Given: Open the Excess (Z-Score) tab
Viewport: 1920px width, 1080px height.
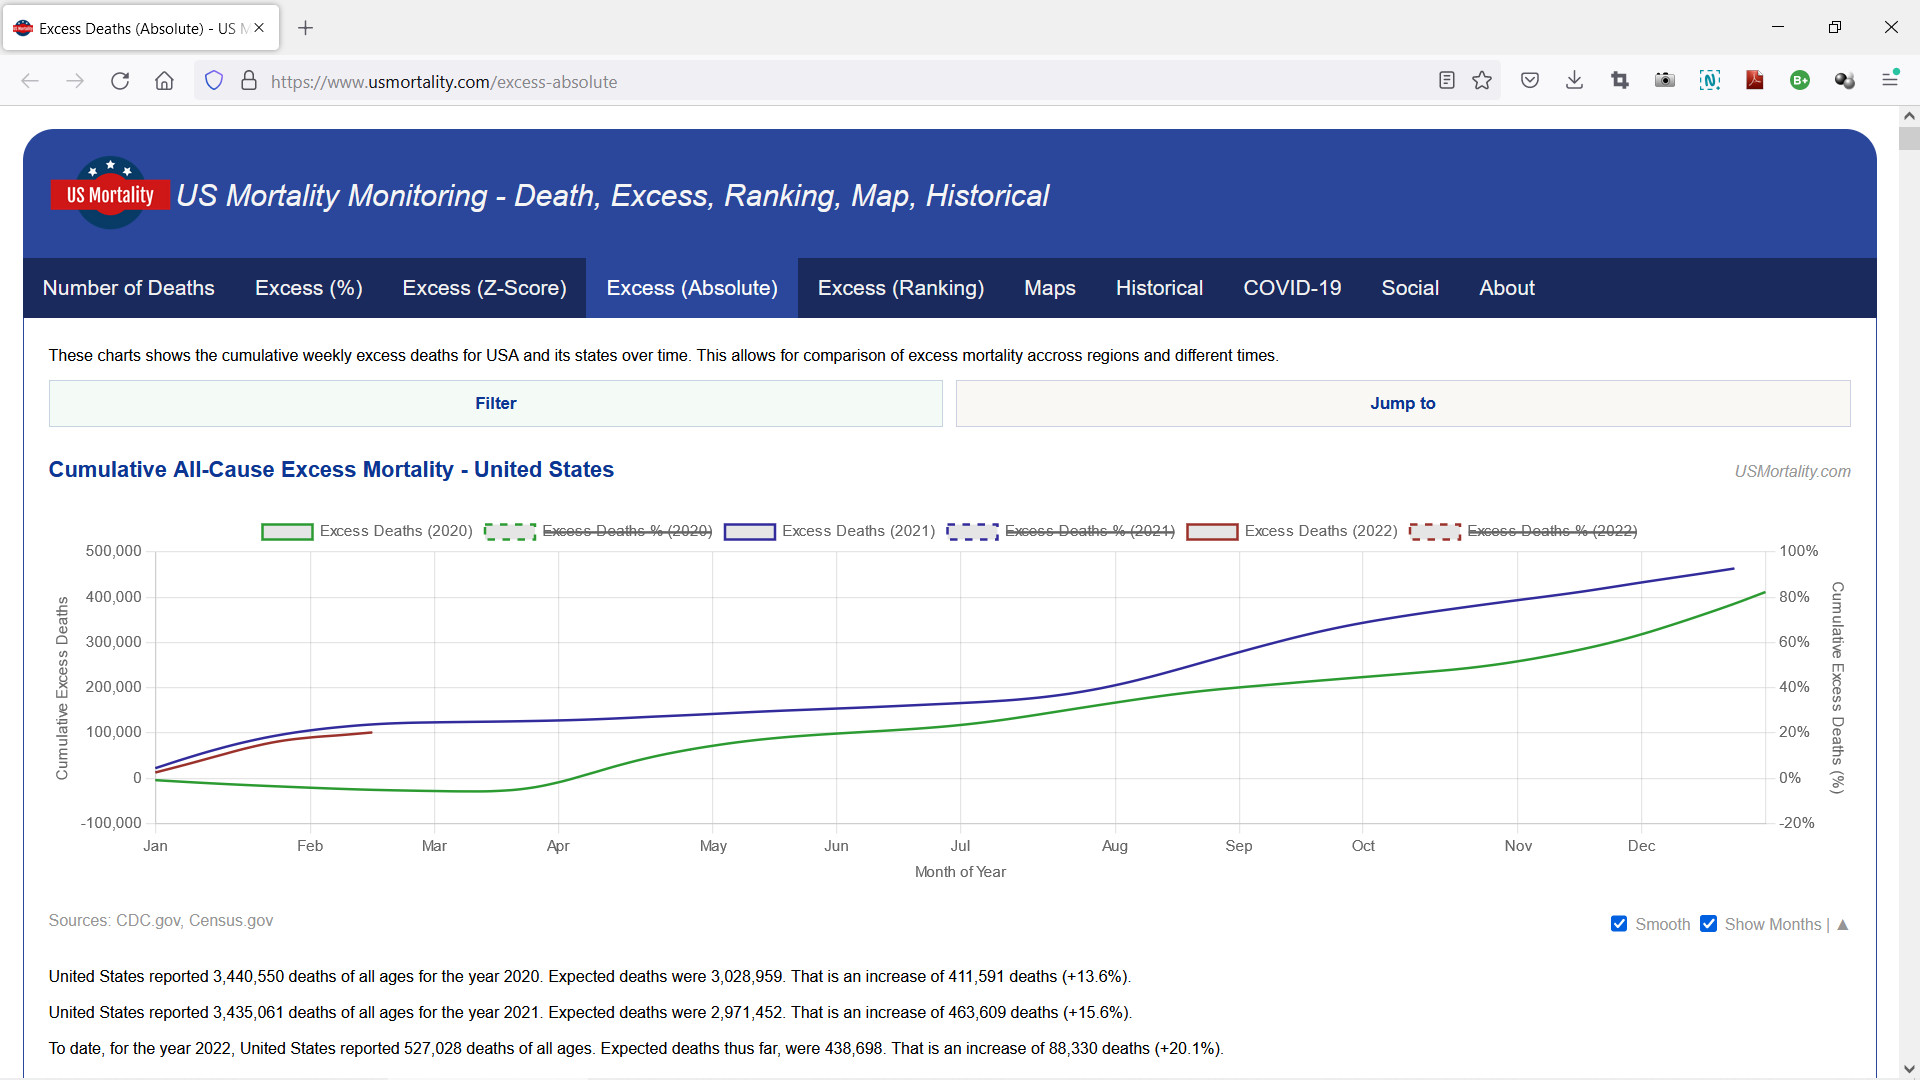Looking at the screenshot, I should pos(484,288).
